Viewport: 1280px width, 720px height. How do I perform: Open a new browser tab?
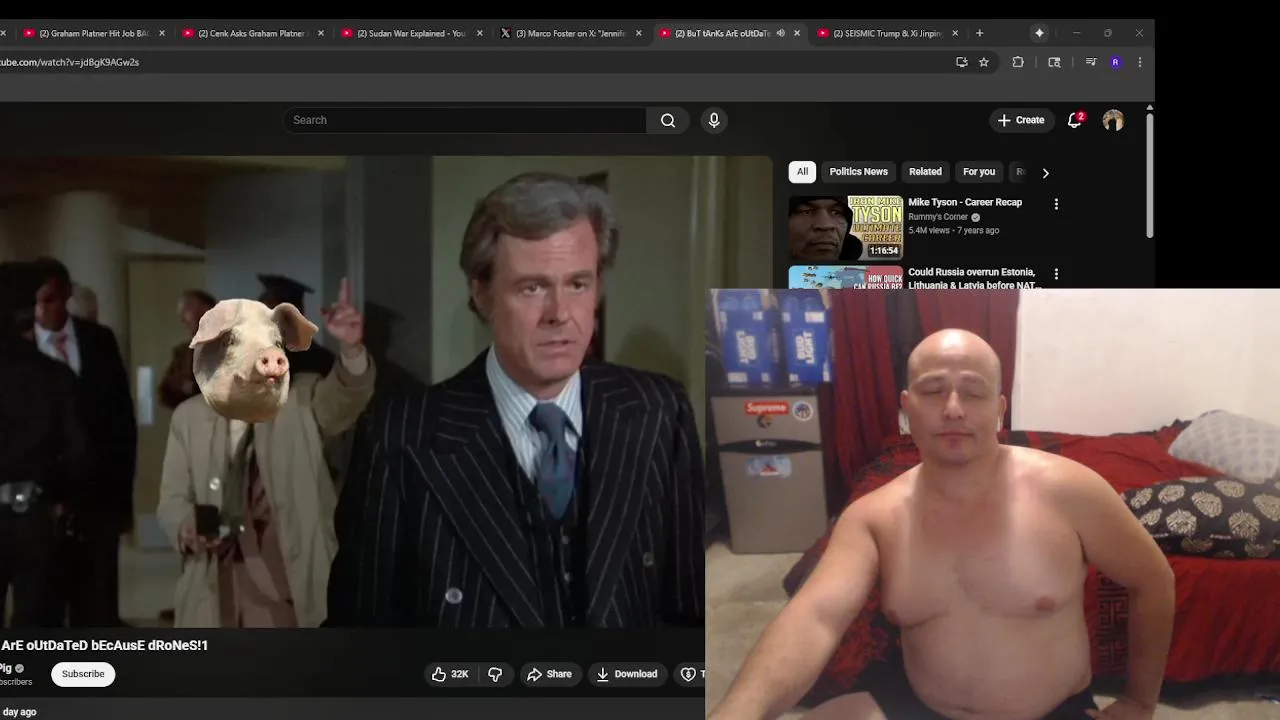point(979,33)
